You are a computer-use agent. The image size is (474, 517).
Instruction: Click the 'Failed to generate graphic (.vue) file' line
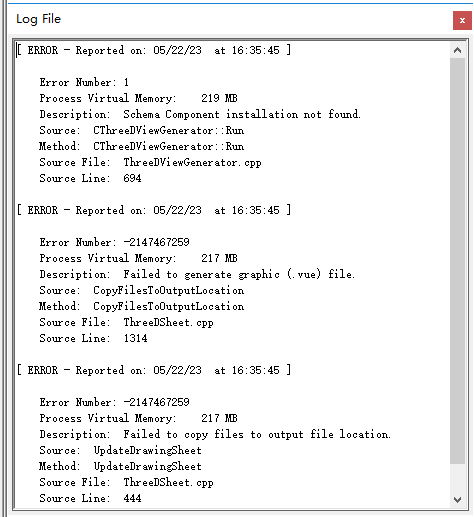click(197, 274)
